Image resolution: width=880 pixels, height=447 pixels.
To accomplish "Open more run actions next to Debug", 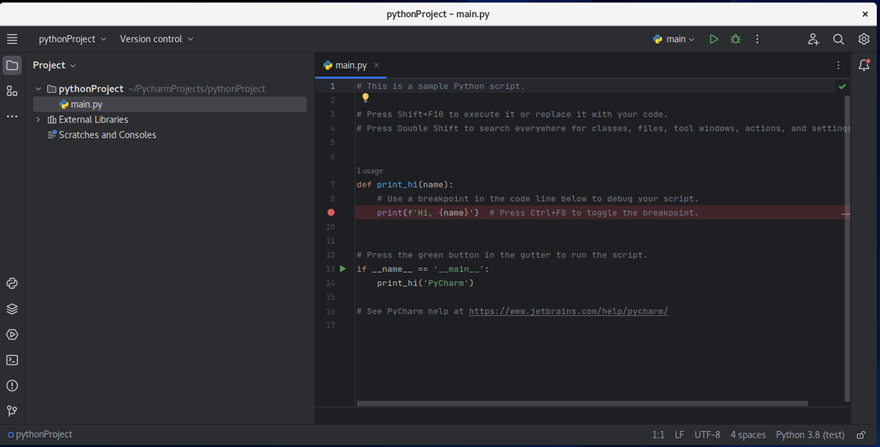I will (x=757, y=39).
